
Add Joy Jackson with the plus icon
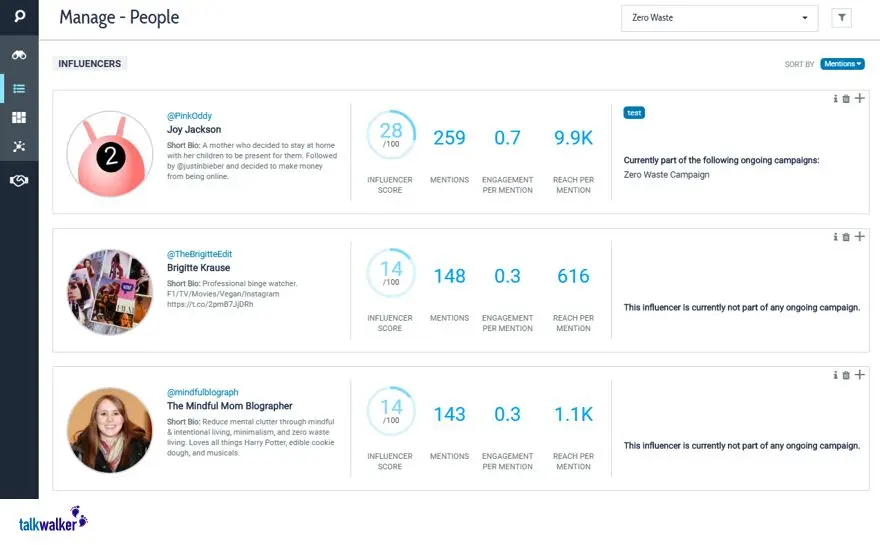click(x=859, y=98)
